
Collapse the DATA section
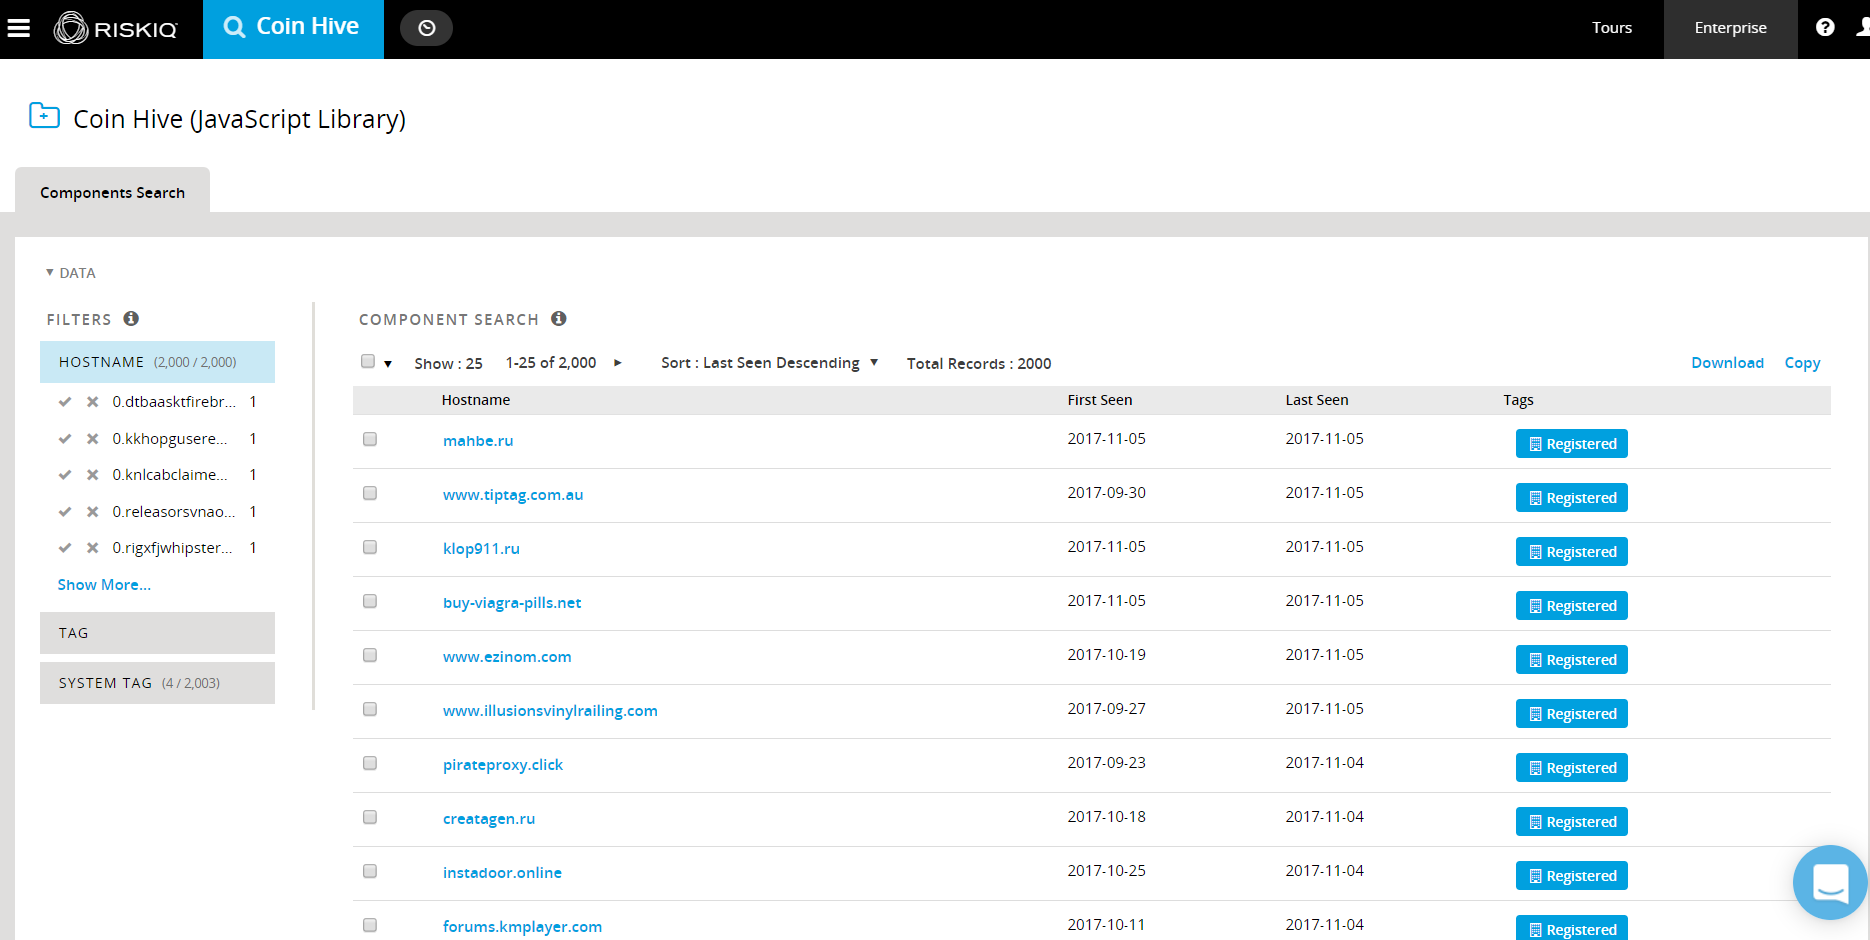coord(71,273)
